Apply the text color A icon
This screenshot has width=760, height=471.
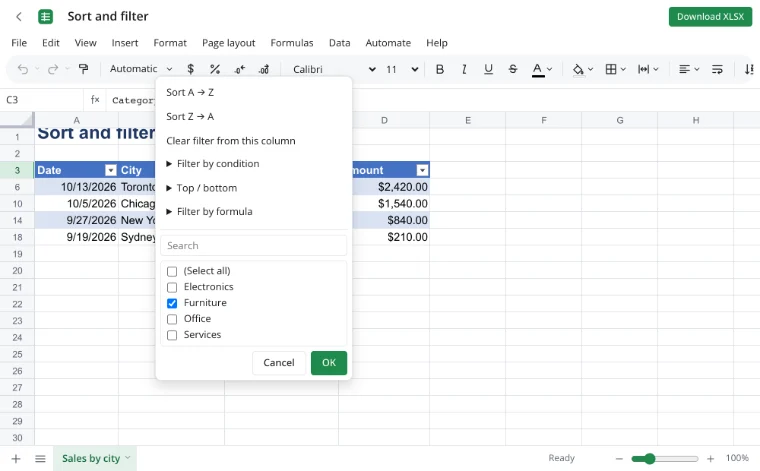[538, 69]
